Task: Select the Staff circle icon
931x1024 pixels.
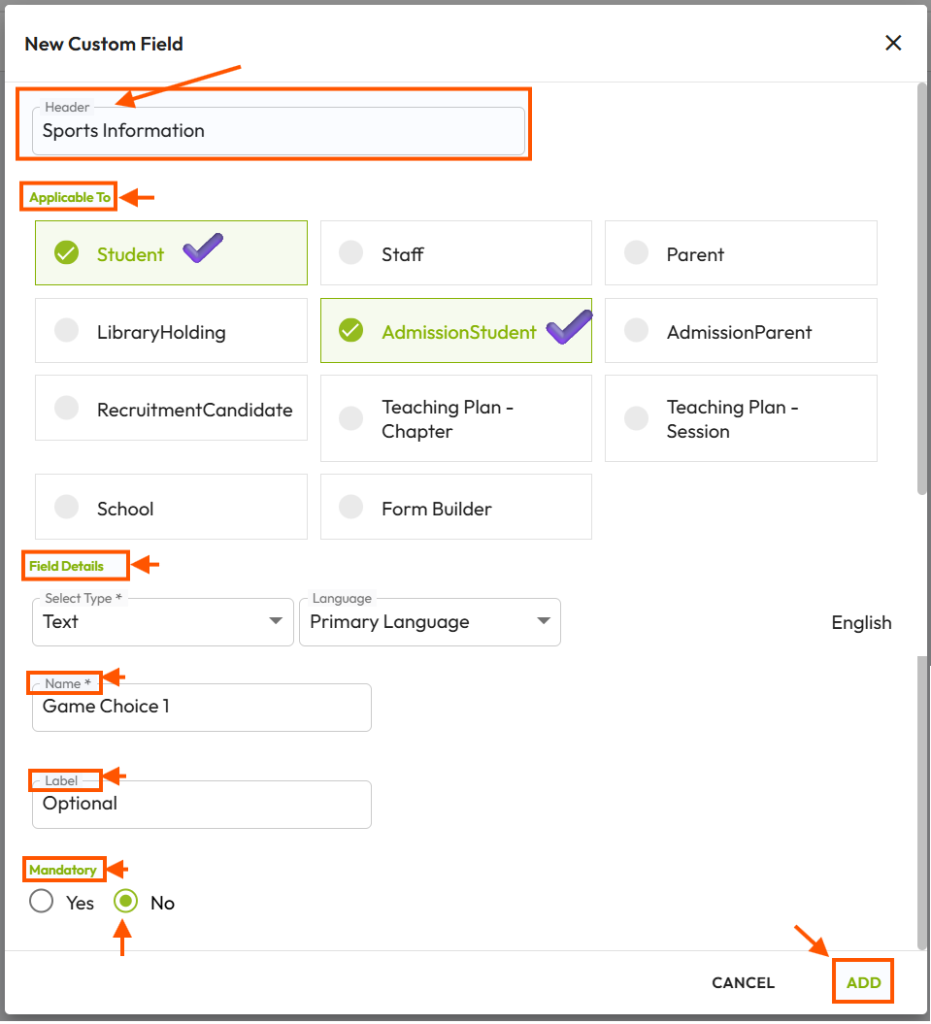Action: (351, 253)
